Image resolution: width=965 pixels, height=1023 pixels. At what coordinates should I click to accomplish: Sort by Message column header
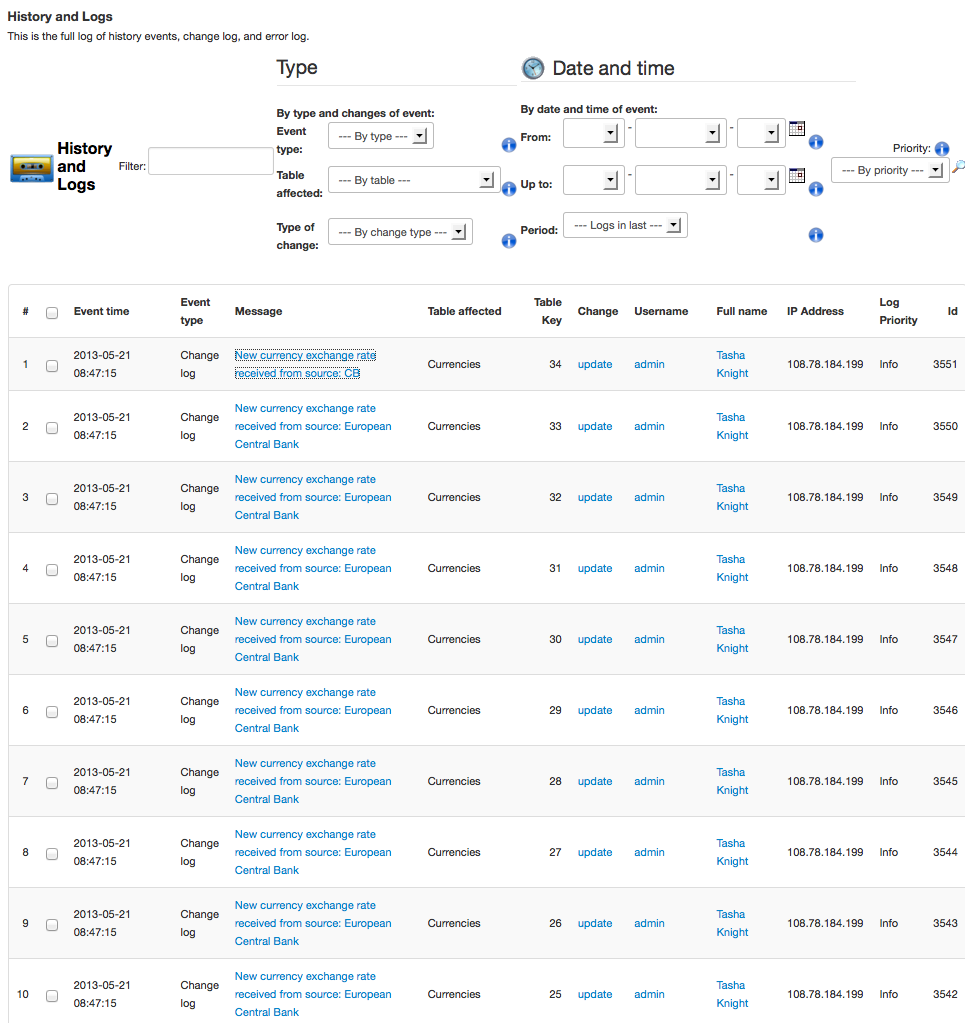[x=258, y=311]
